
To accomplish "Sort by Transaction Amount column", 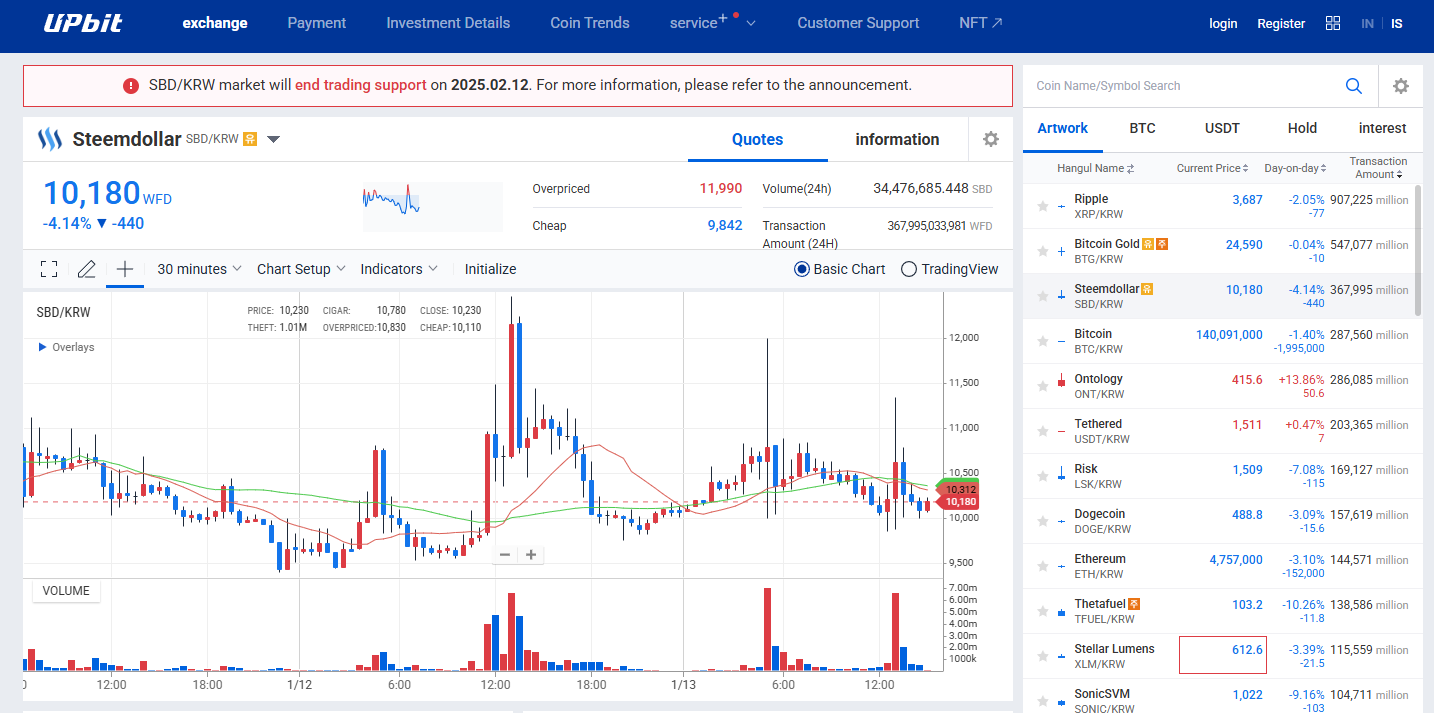I will [1377, 168].
